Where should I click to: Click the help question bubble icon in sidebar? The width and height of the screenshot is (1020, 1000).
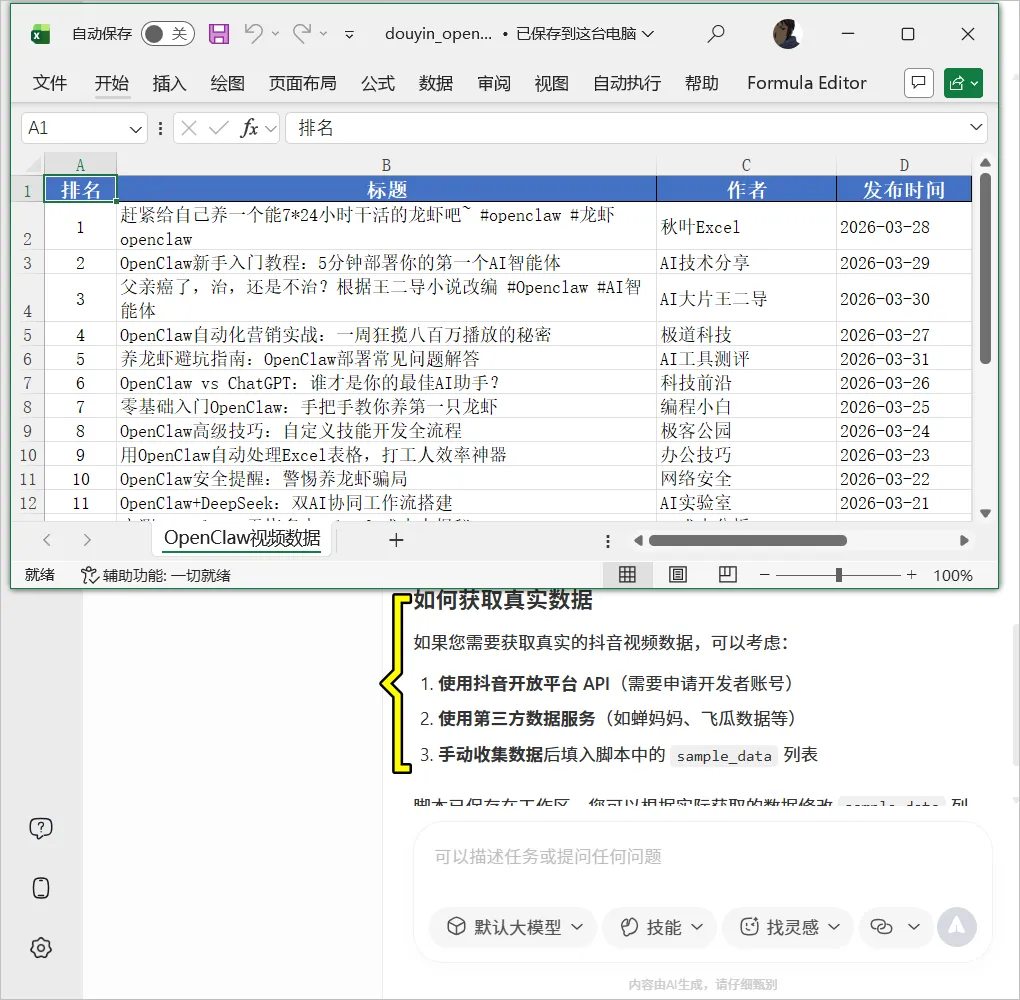[41, 828]
